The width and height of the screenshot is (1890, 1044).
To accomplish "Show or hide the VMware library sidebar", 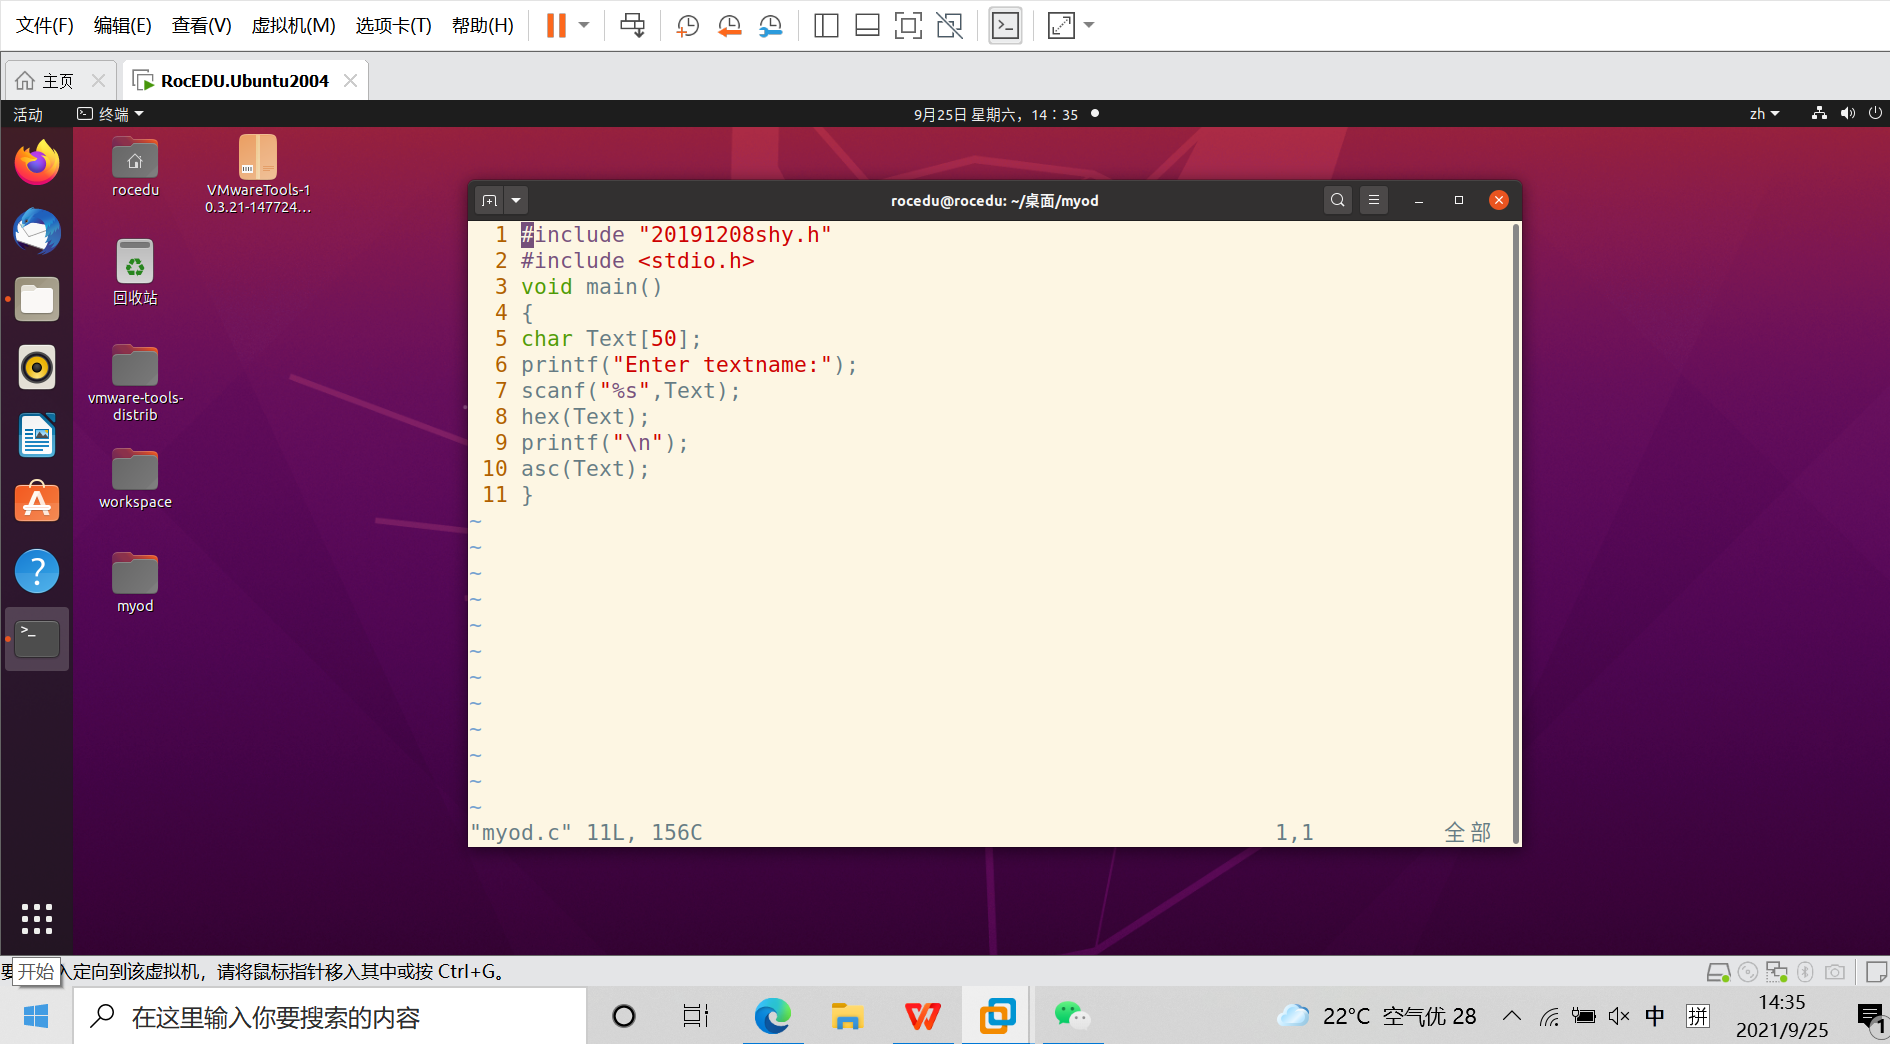I will tap(826, 25).
